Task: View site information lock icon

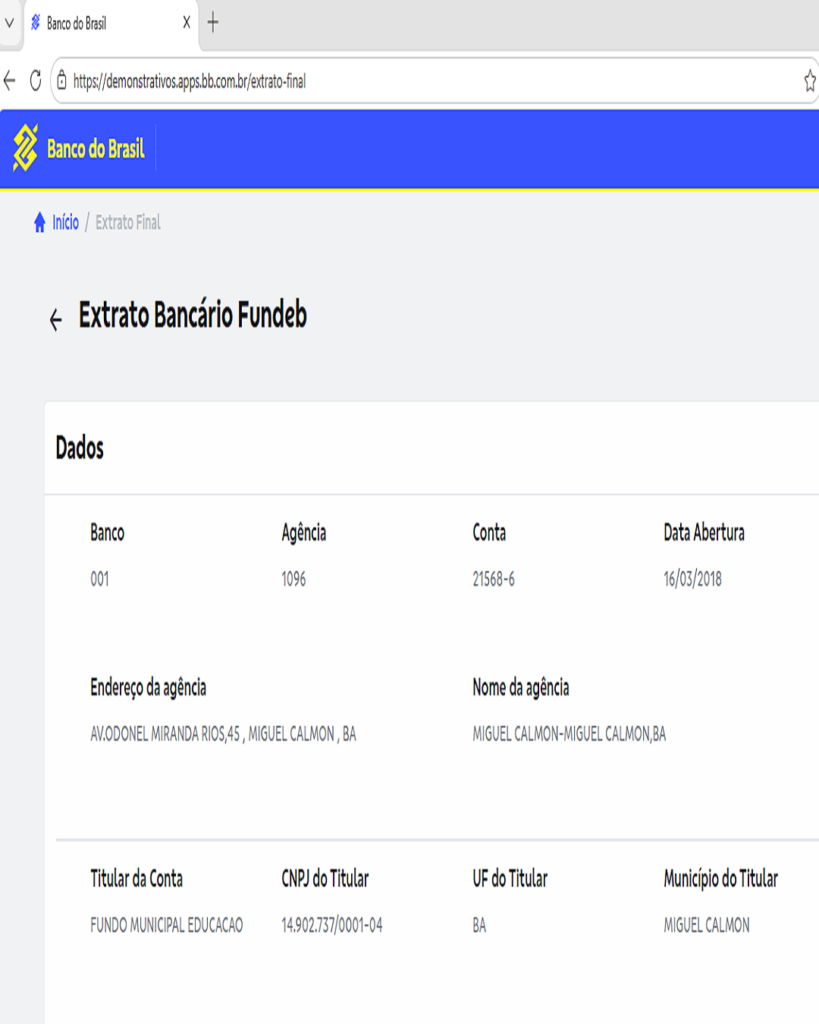Action: tap(62, 81)
